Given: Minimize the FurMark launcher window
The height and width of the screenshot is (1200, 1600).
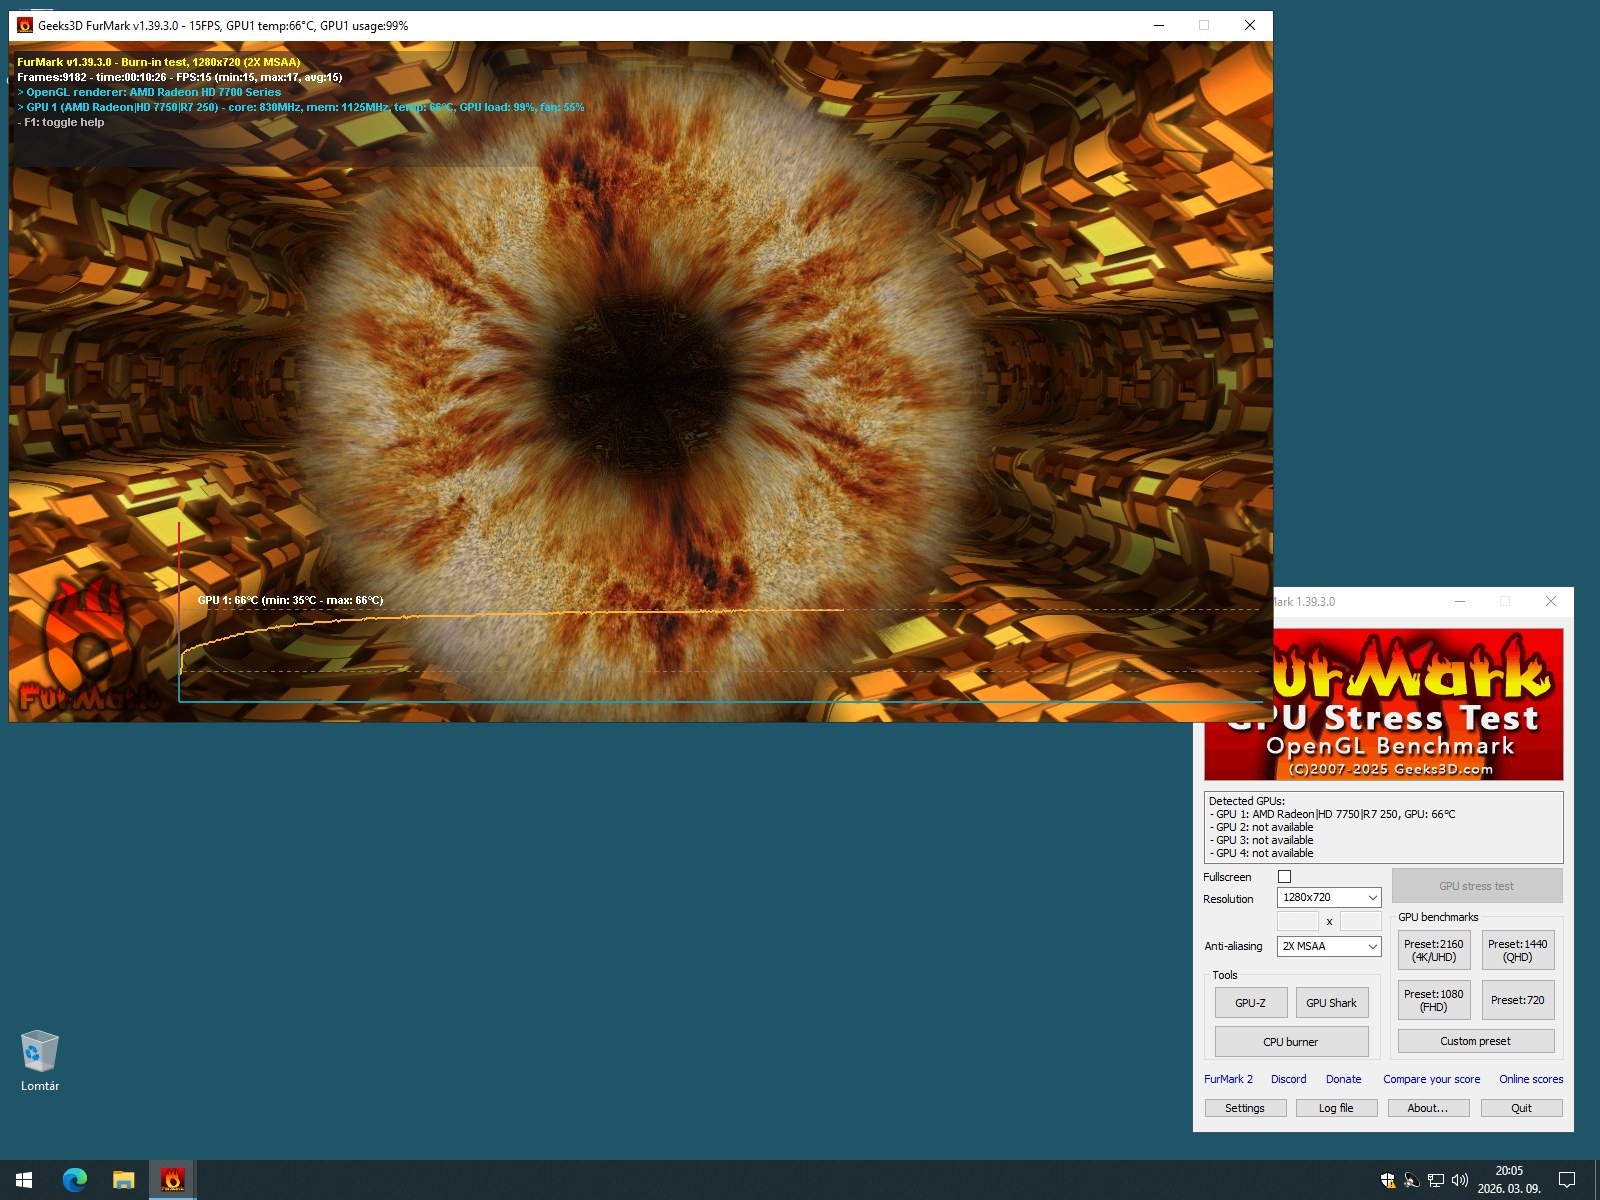Looking at the screenshot, I should (1460, 602).
